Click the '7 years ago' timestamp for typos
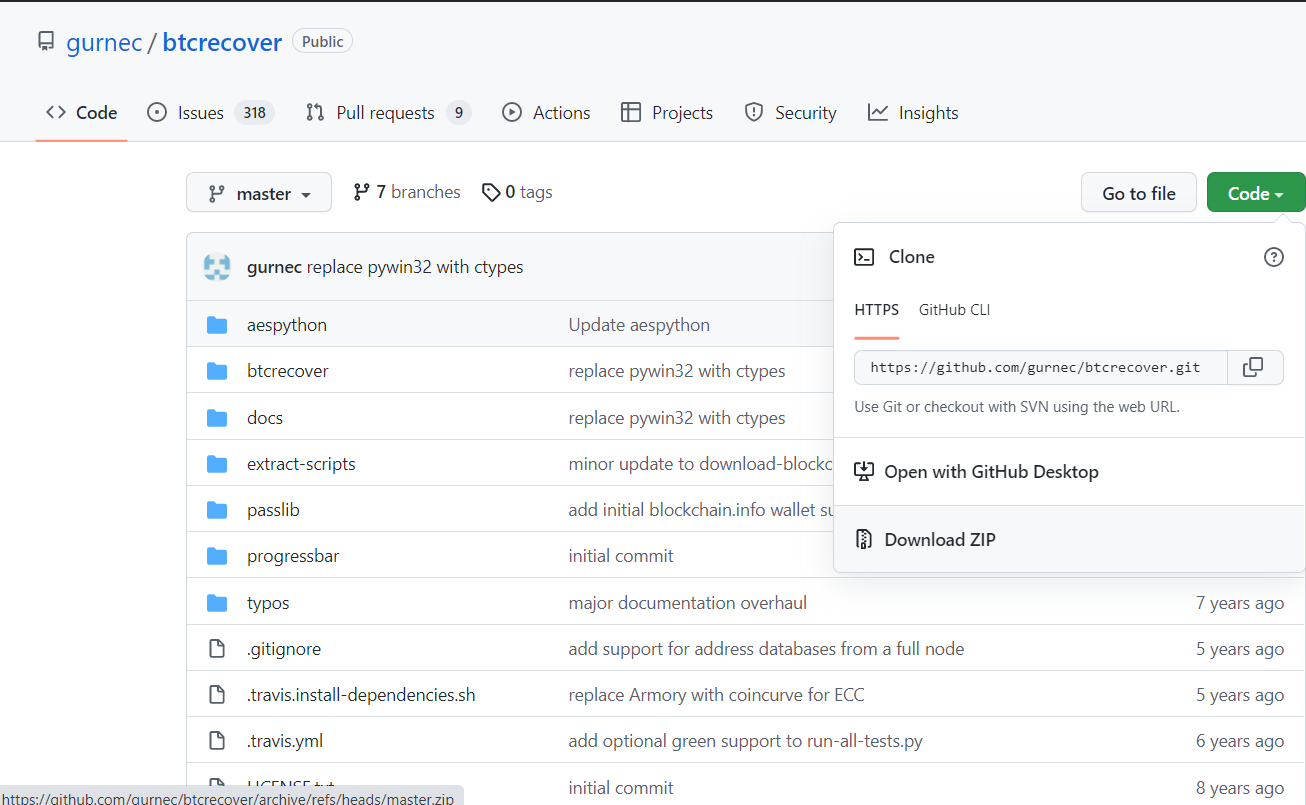Viewport: 1306px width, 805px height. tap(1240, 603)
